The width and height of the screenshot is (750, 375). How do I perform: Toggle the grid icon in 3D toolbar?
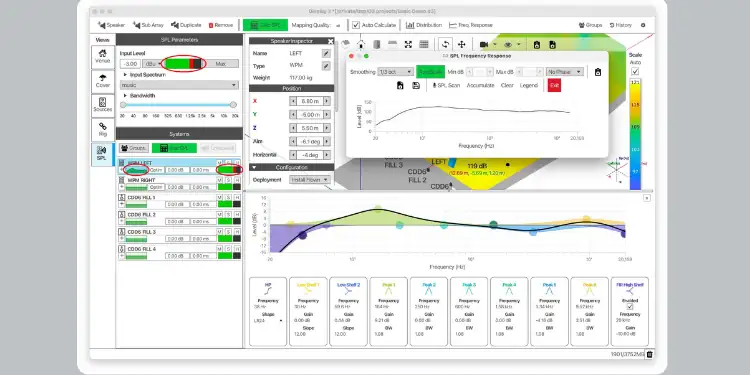point(424,44)
